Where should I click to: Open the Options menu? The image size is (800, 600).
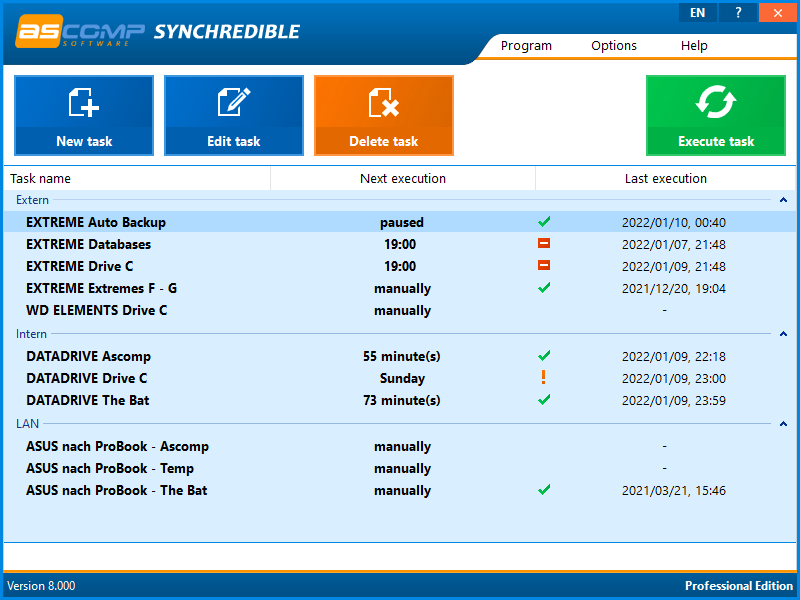coord(613,45)
